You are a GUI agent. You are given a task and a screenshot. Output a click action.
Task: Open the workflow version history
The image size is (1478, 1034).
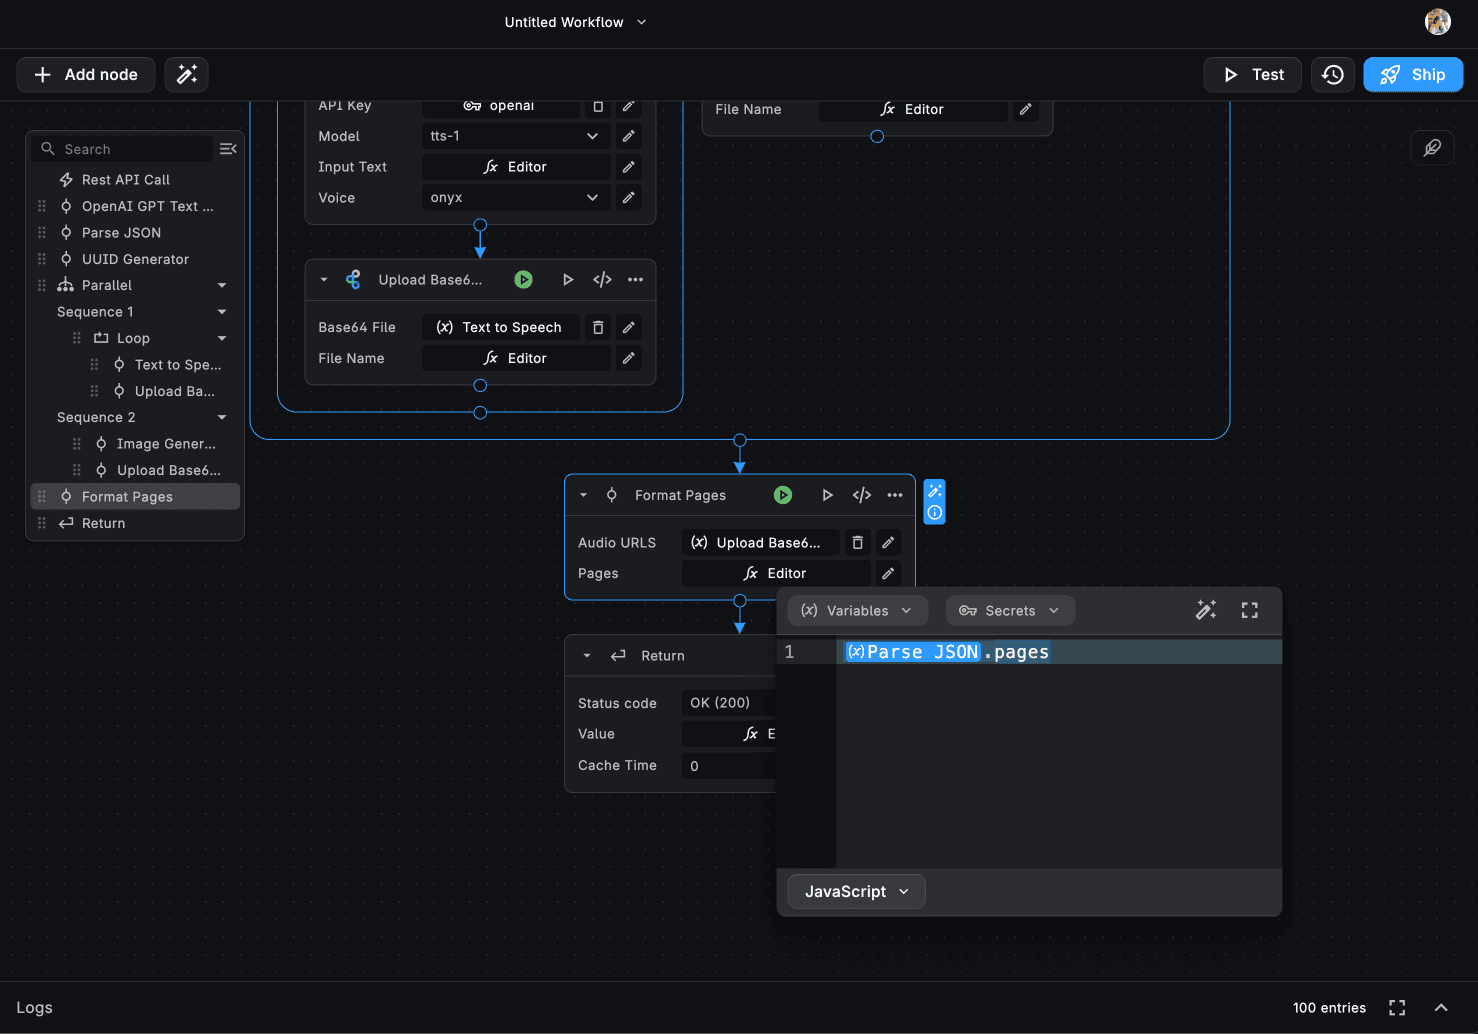pos(1332,75)
